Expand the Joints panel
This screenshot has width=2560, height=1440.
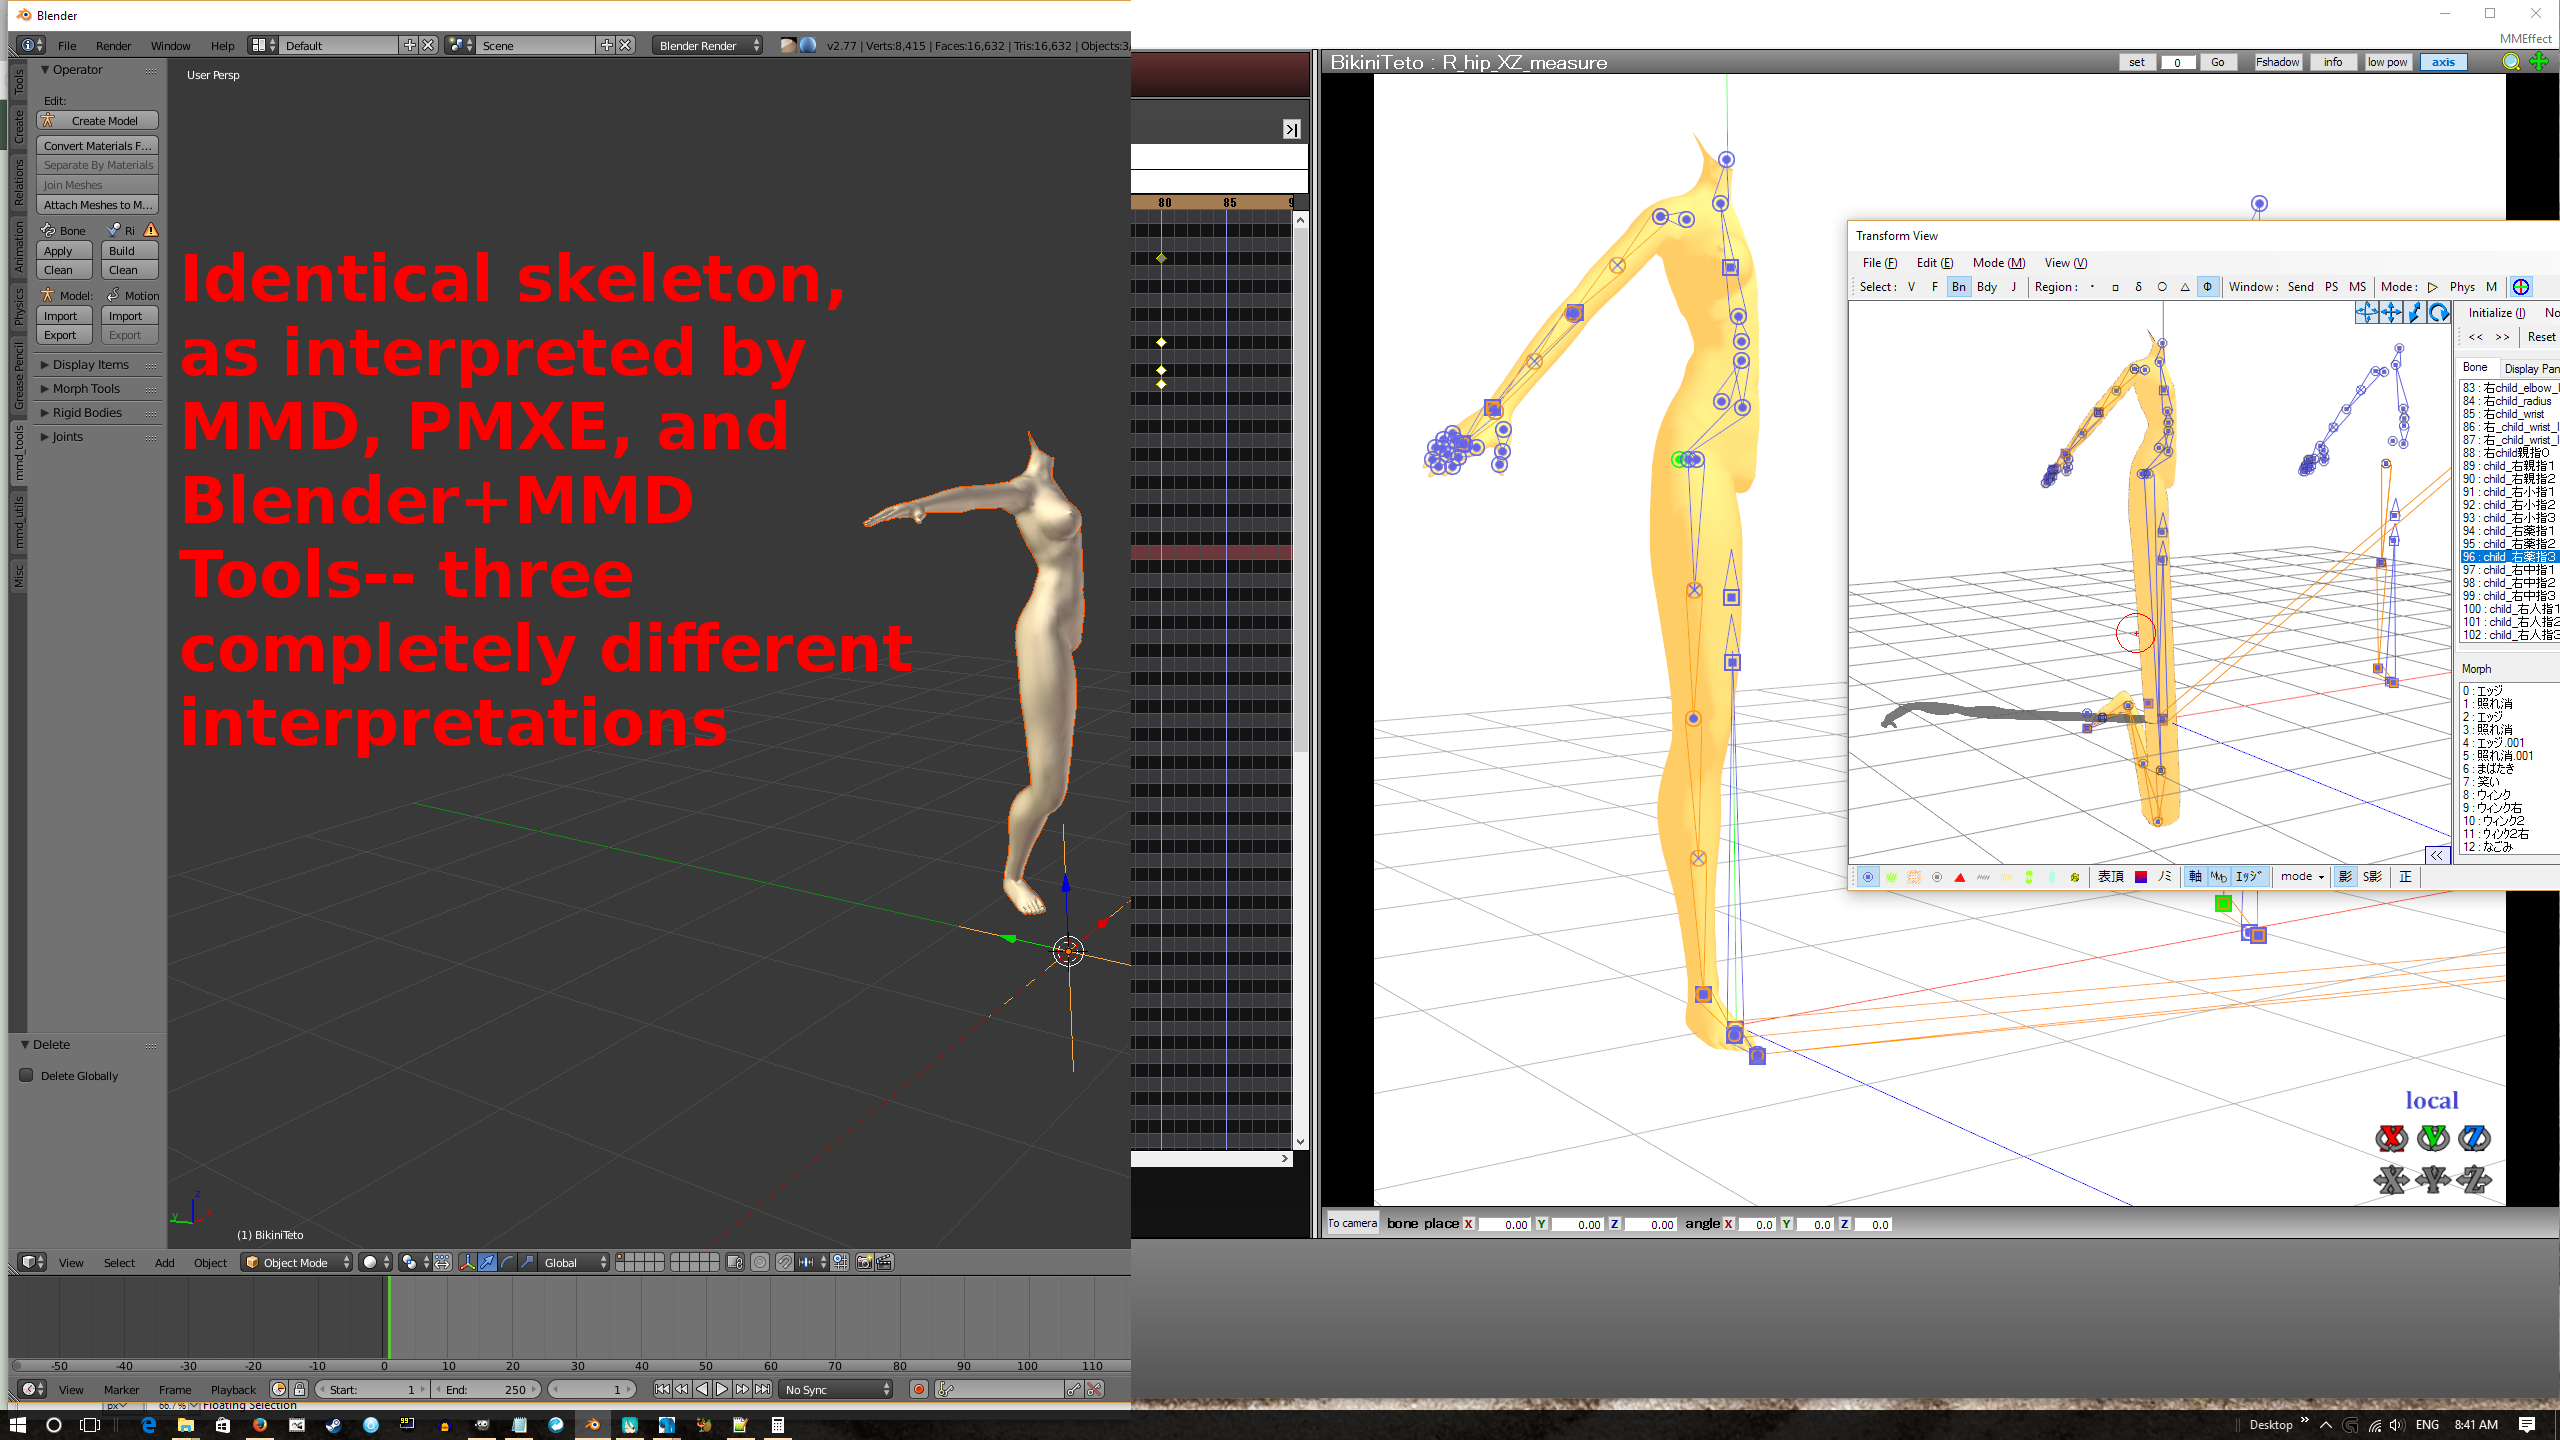pyautogui.click(x=67, y=437)
